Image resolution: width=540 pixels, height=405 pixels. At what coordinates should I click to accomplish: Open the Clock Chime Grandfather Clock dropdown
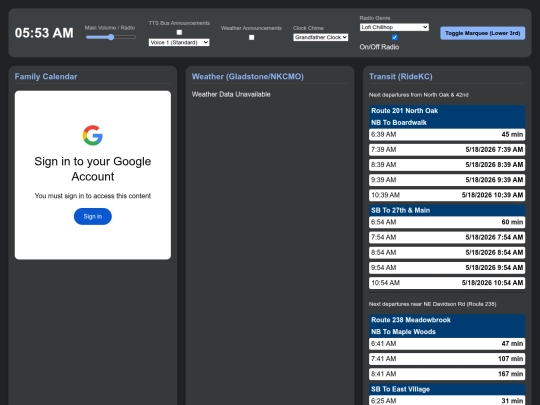[321, 37]
